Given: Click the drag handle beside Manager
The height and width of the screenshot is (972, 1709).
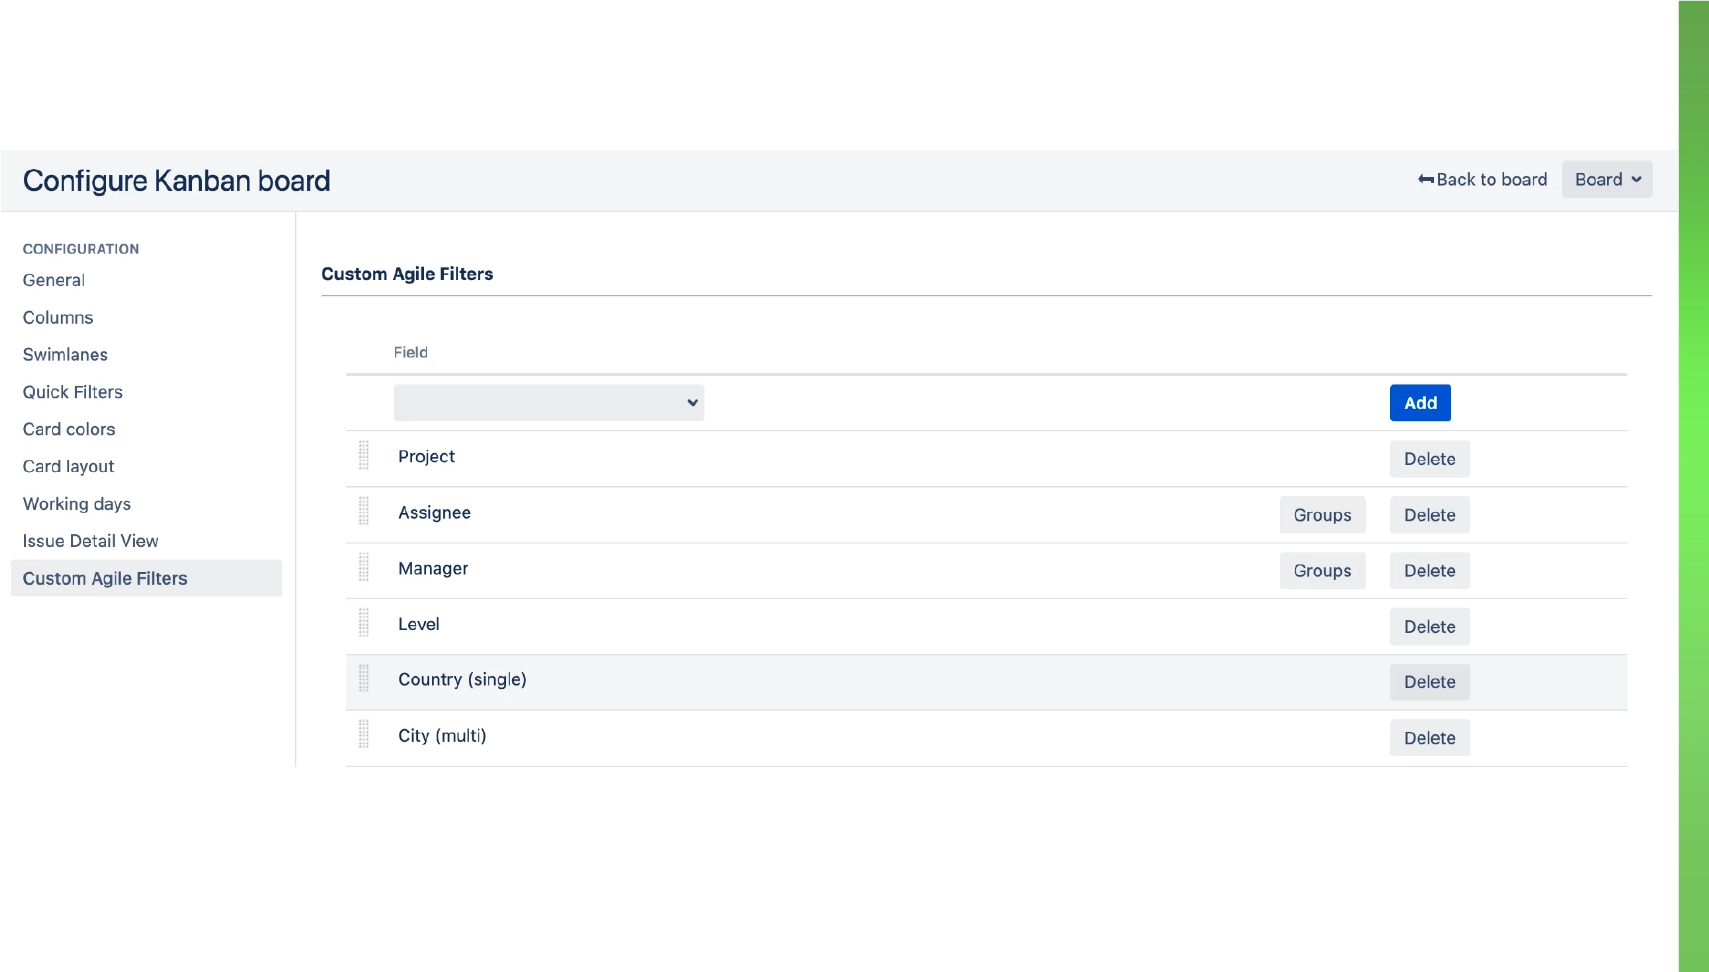Looking at the screenshot, I should click(364, 568).
